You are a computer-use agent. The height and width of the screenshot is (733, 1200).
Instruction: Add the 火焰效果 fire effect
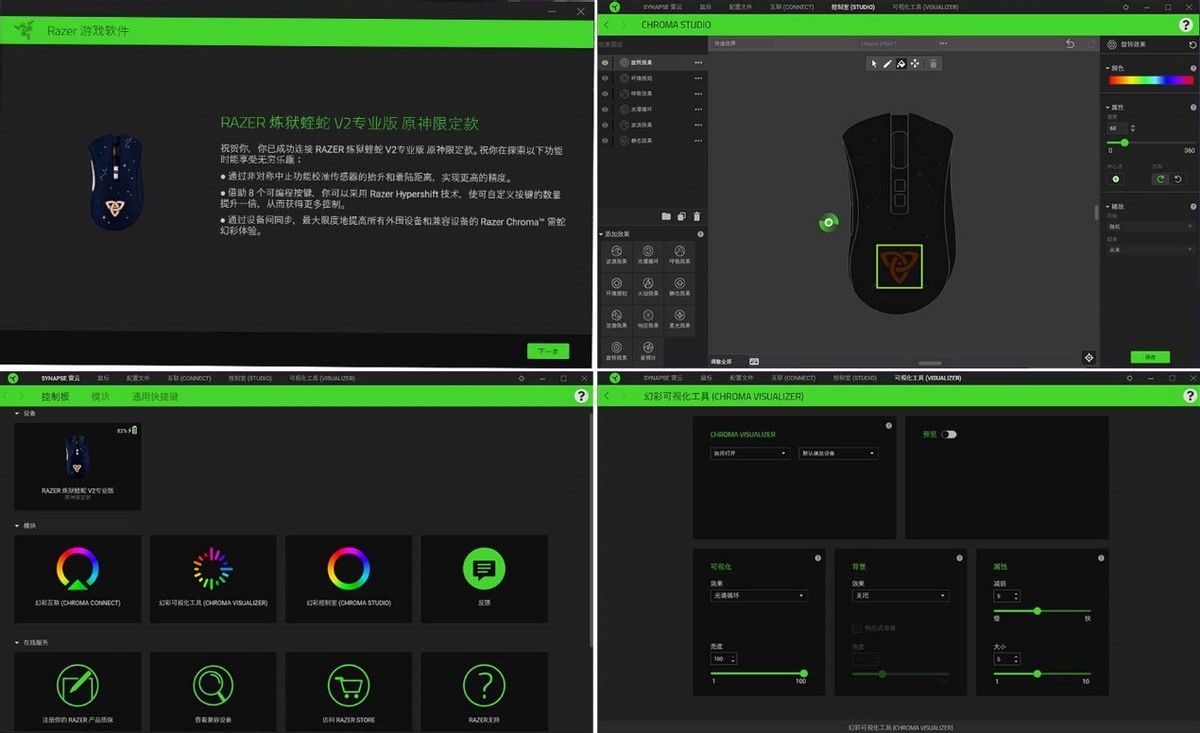point(648,288)
